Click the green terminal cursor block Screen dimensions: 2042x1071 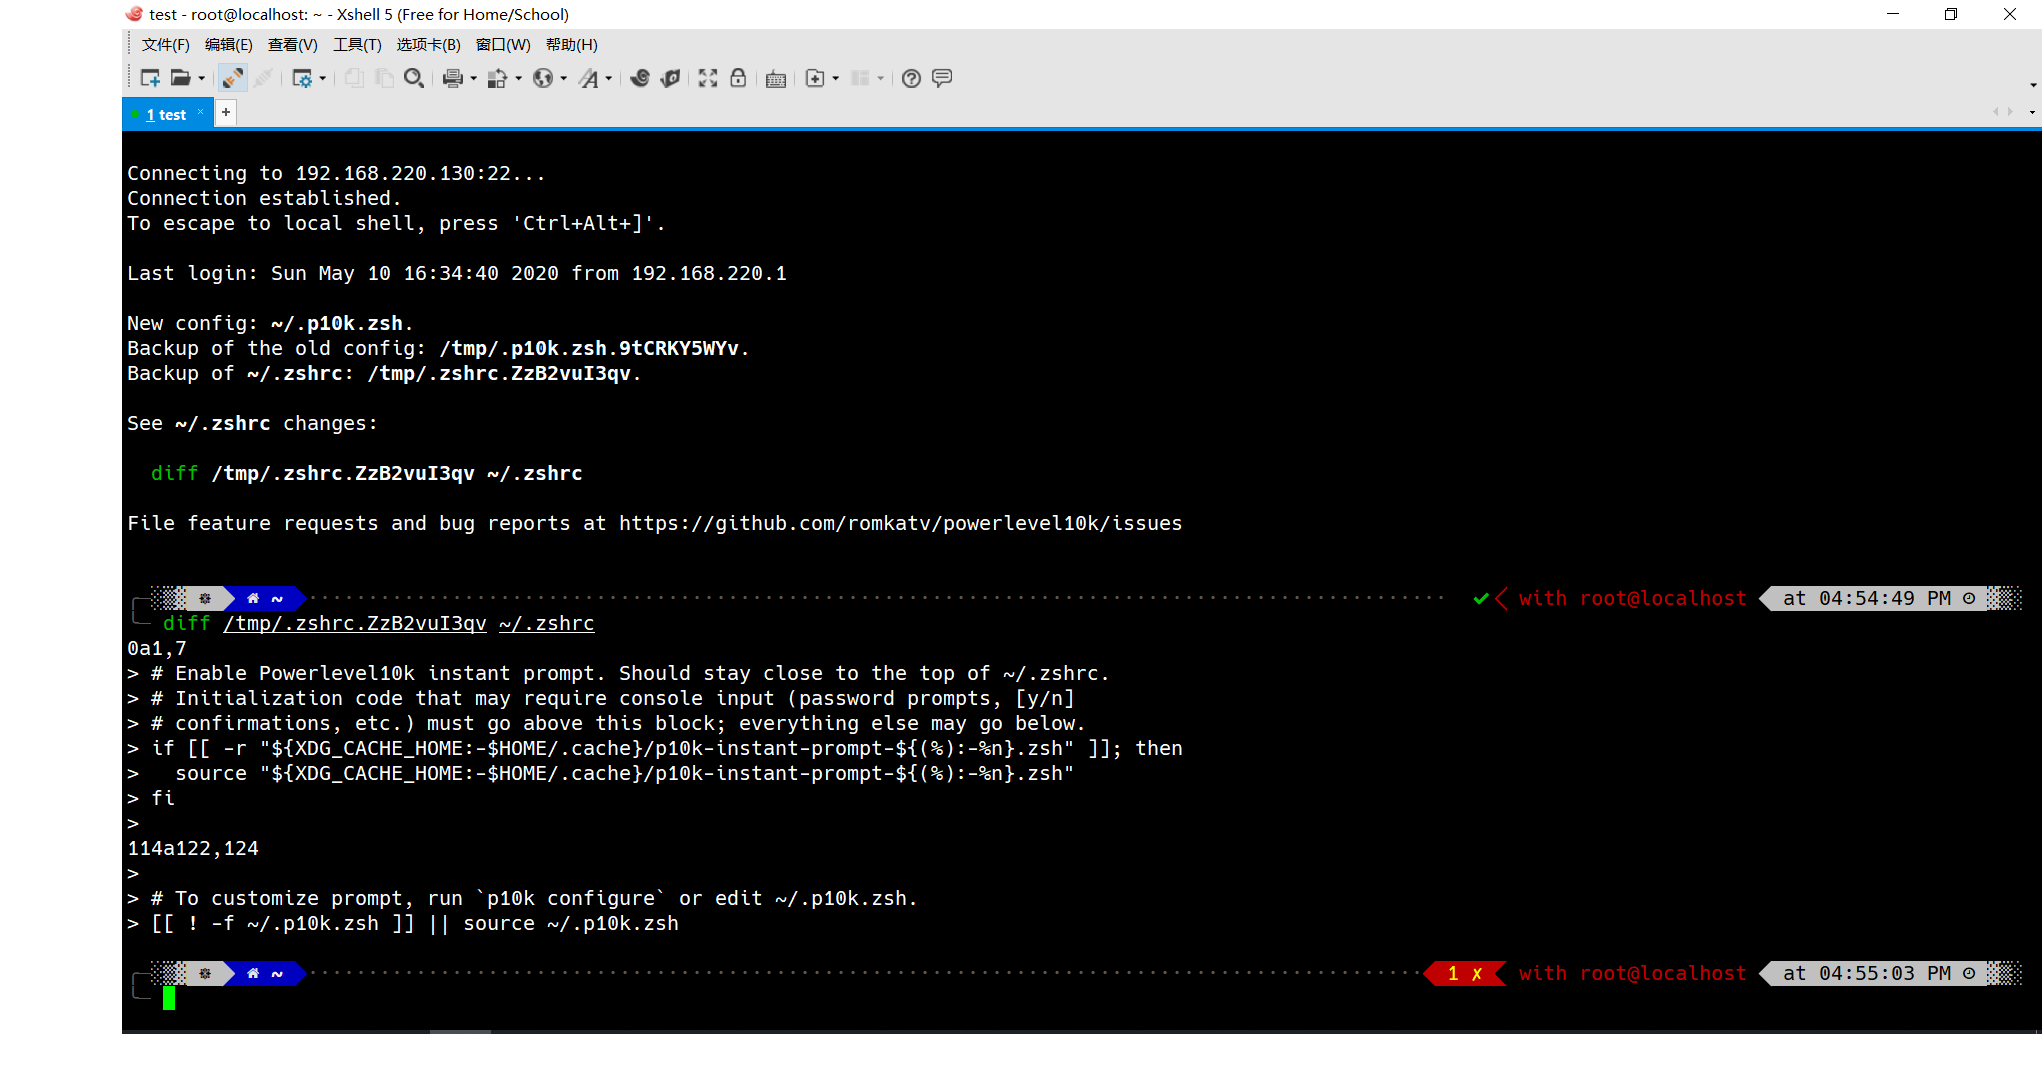tap(170, 997)
